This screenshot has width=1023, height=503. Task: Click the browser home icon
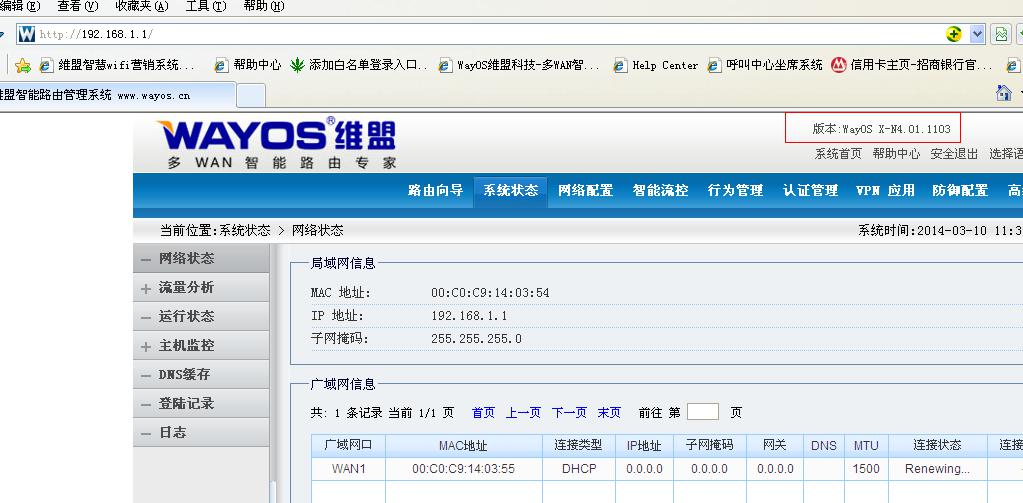pos(1004,94)
